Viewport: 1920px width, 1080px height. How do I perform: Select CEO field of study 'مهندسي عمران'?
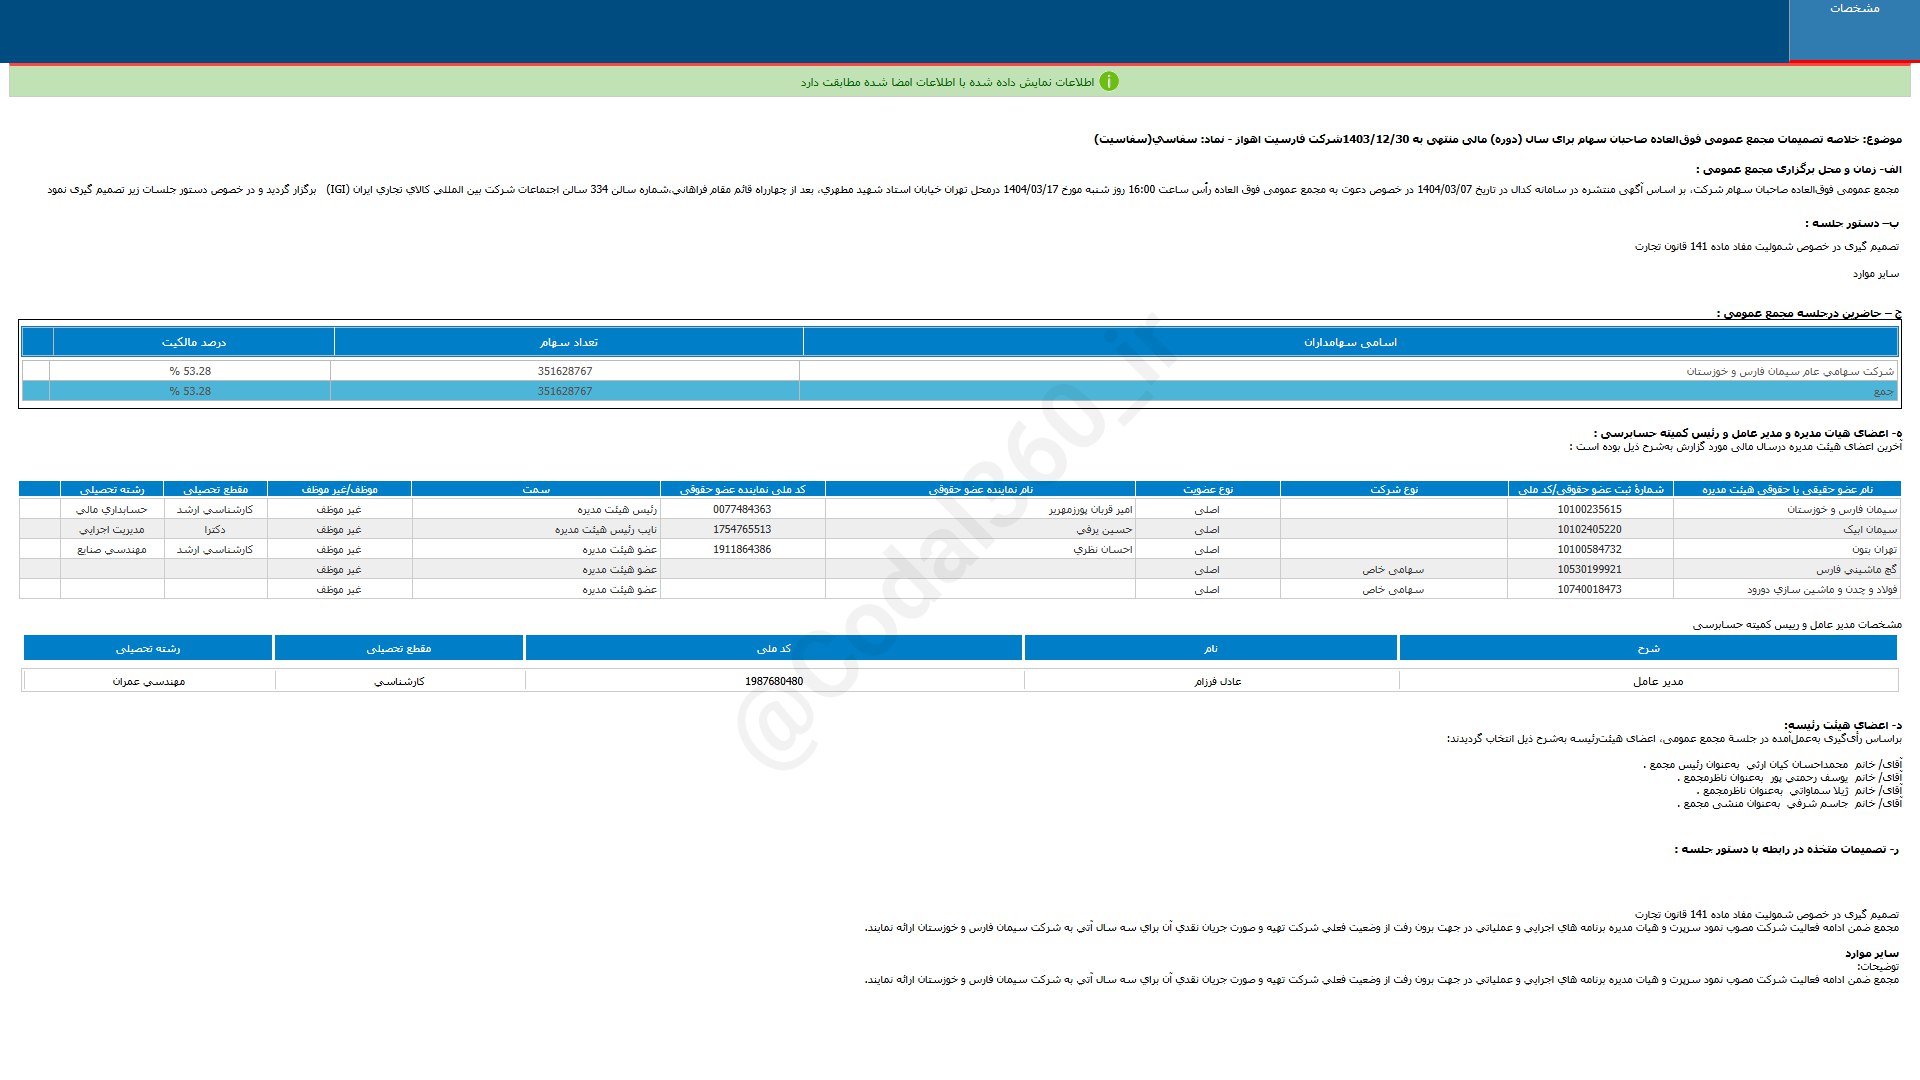tap(148, 681)
